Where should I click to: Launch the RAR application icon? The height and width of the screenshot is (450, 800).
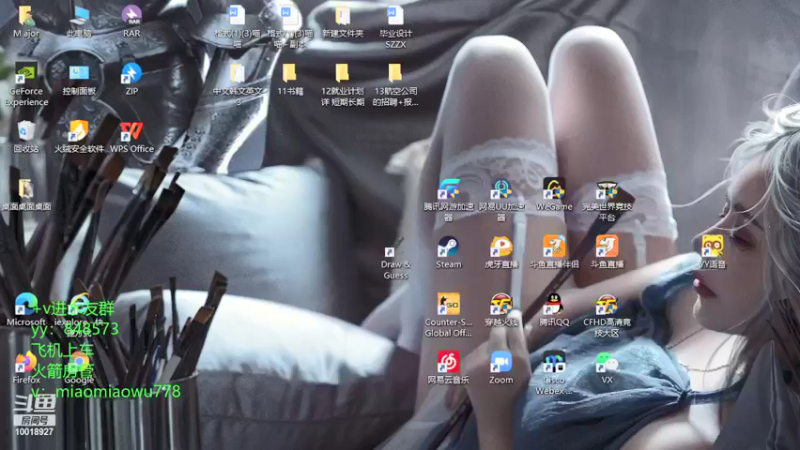point(132,21)
